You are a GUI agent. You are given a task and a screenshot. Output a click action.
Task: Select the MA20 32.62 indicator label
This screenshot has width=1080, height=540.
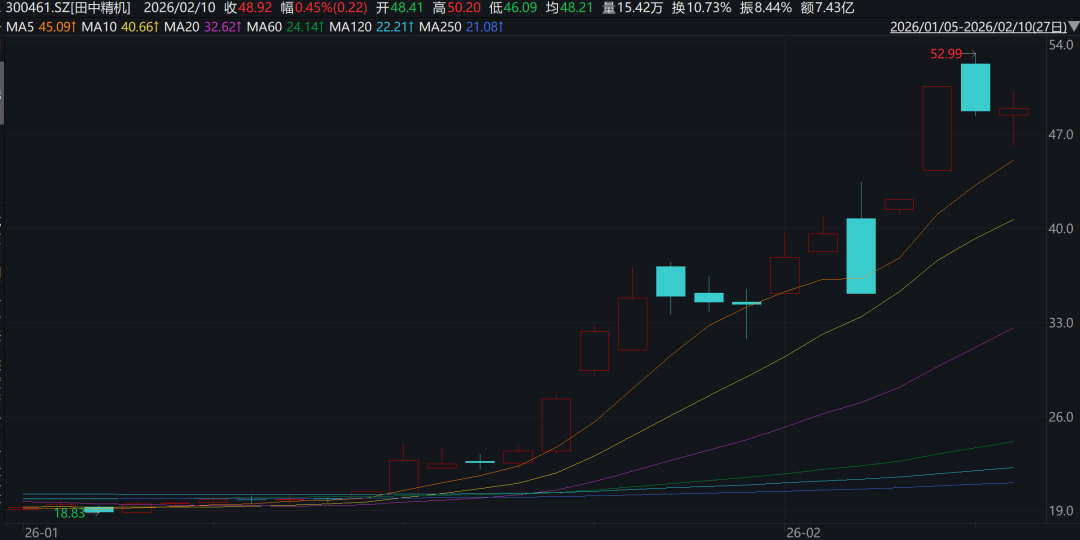coord(202,28)
